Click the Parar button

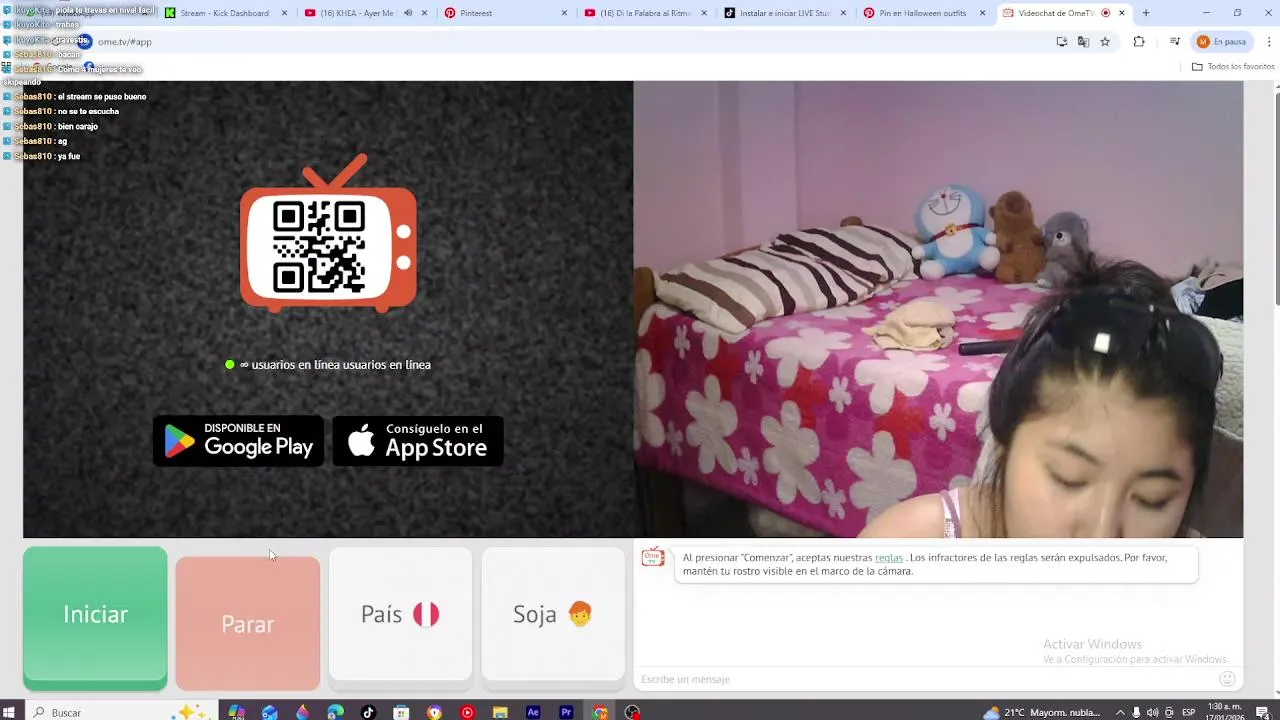point(248,623)
